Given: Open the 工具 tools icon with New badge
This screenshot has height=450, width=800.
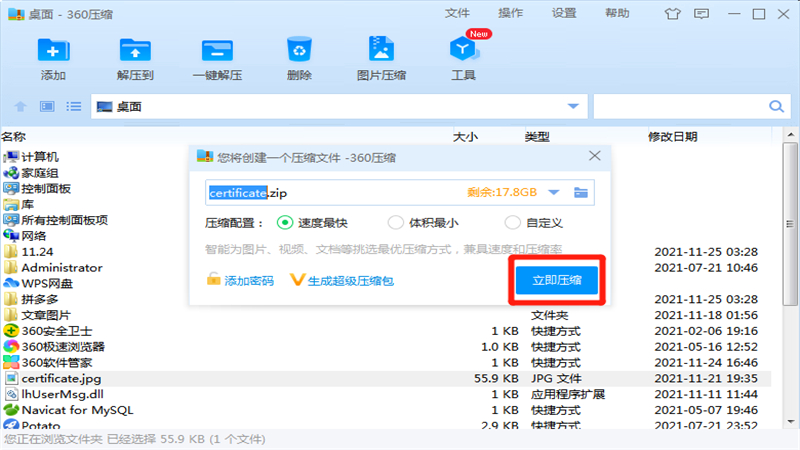Looking at the screenshot, I should 463,49.
